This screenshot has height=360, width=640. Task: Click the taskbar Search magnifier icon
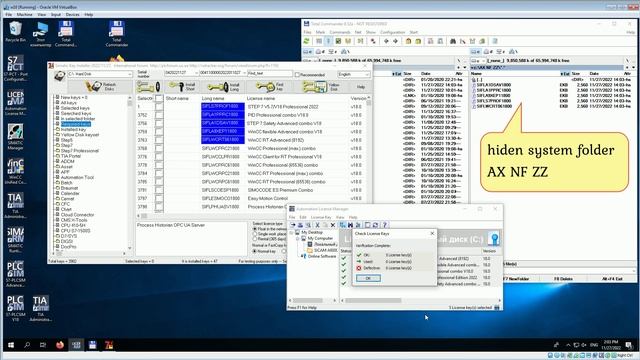pyautogui.click(x=27, y=345)
